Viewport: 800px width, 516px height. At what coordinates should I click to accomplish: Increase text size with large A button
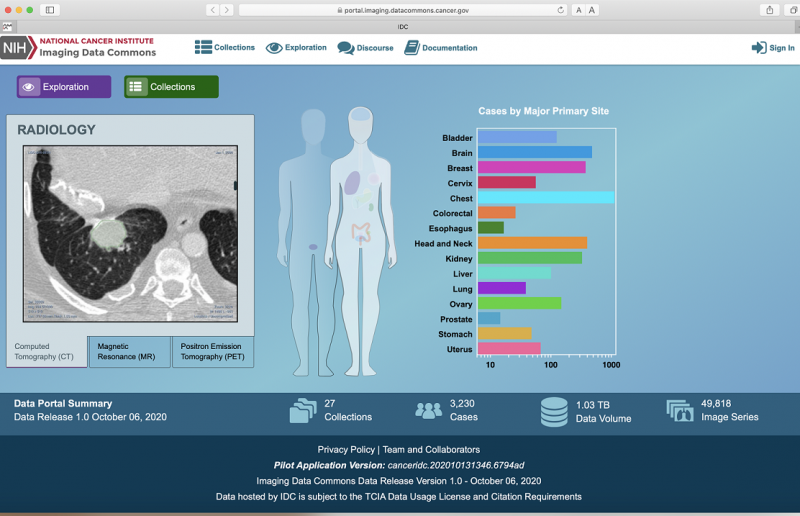coord(592,10)
